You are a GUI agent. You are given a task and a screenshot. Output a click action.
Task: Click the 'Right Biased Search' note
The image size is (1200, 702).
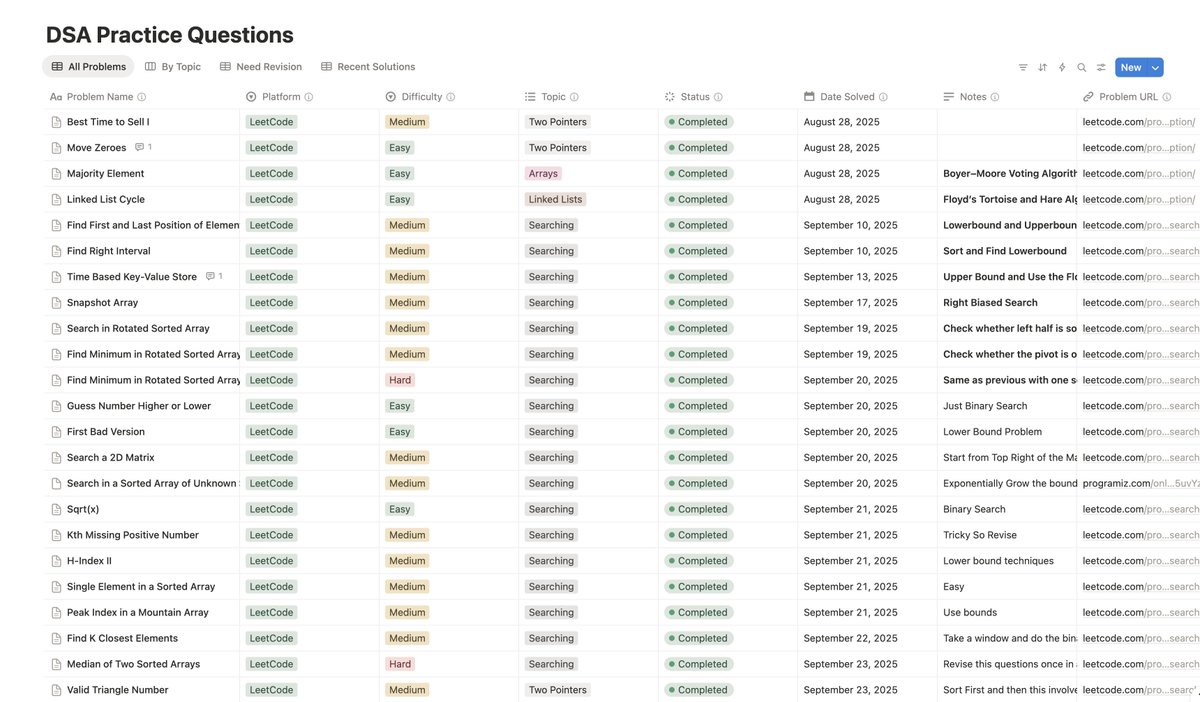(990, 302)
